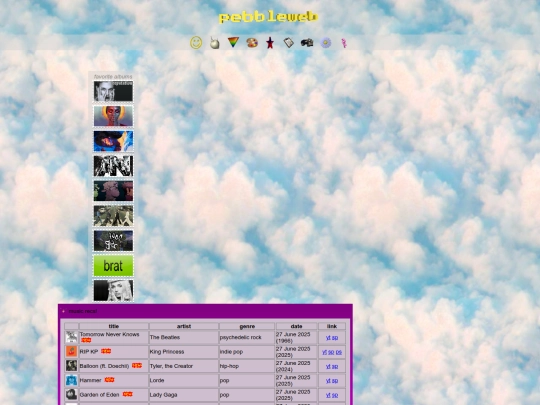Select the dark handwritten-text album cover
This screenshot has width=540, height=405.
click(x=113, y=240)
